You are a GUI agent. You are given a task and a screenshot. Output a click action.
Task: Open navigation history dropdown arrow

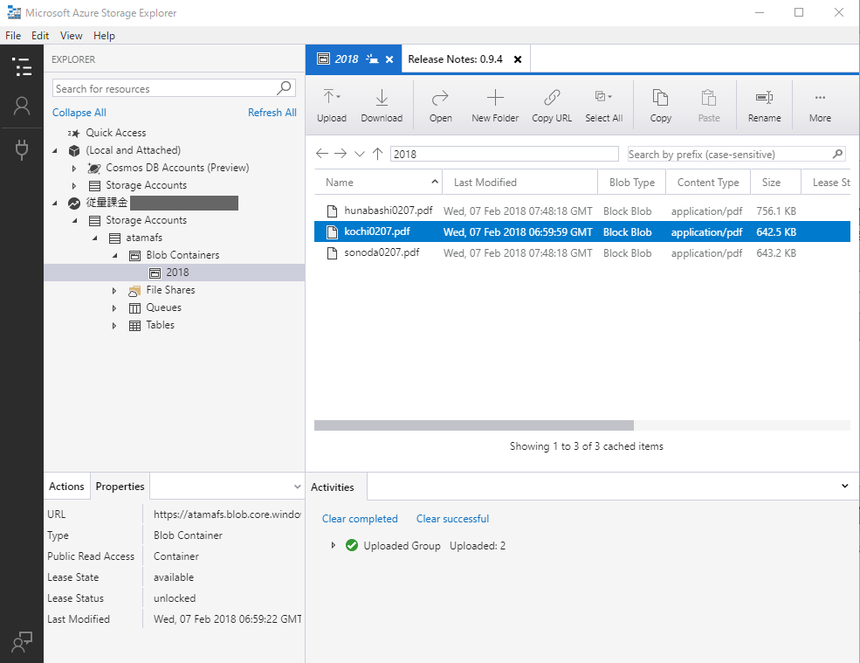359,154
